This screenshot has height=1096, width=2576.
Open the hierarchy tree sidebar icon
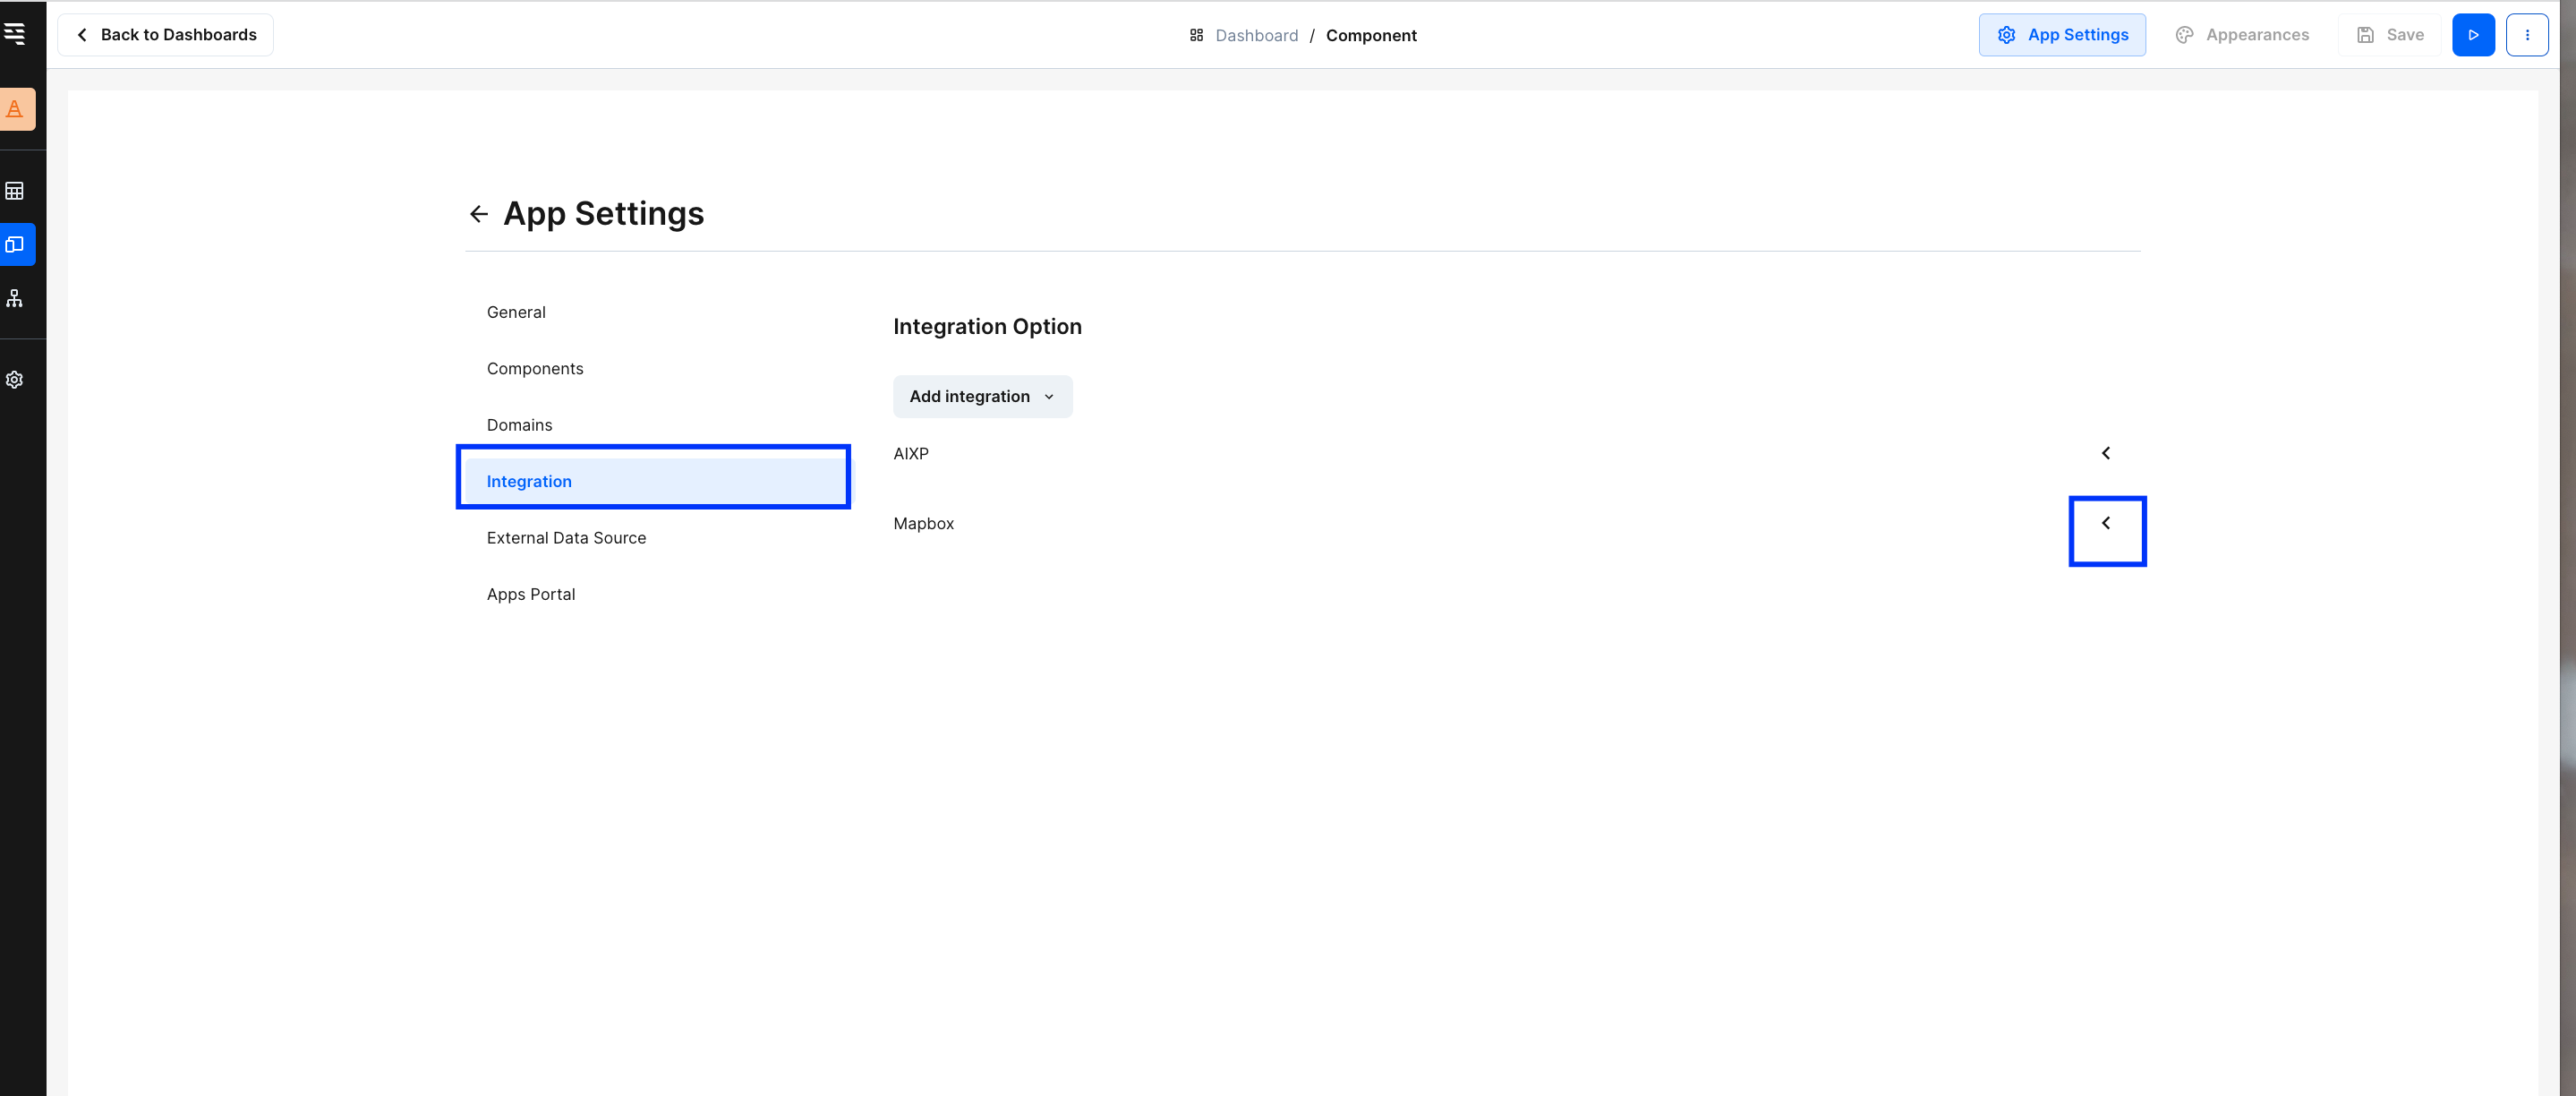pyautogui.click(x=15, y=298)
